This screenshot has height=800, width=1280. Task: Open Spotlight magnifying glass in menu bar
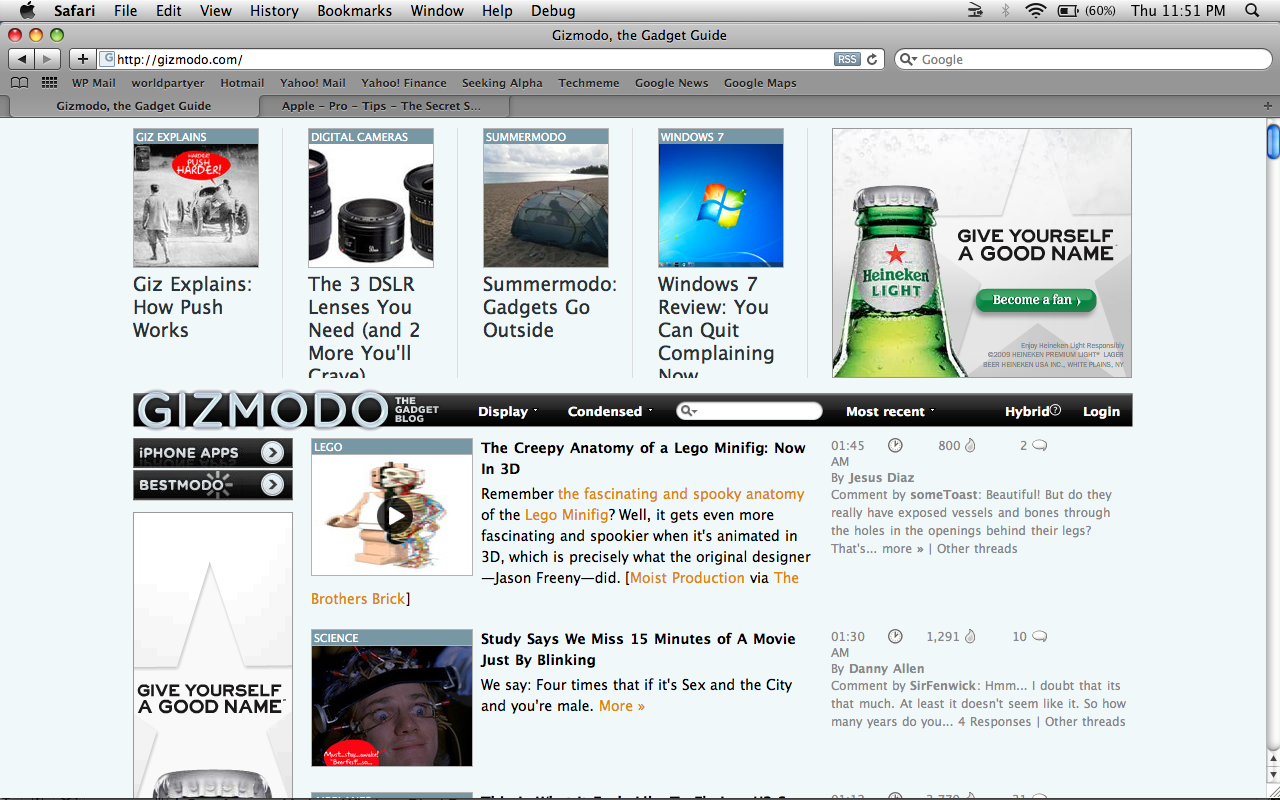[x=1252, y=11]
